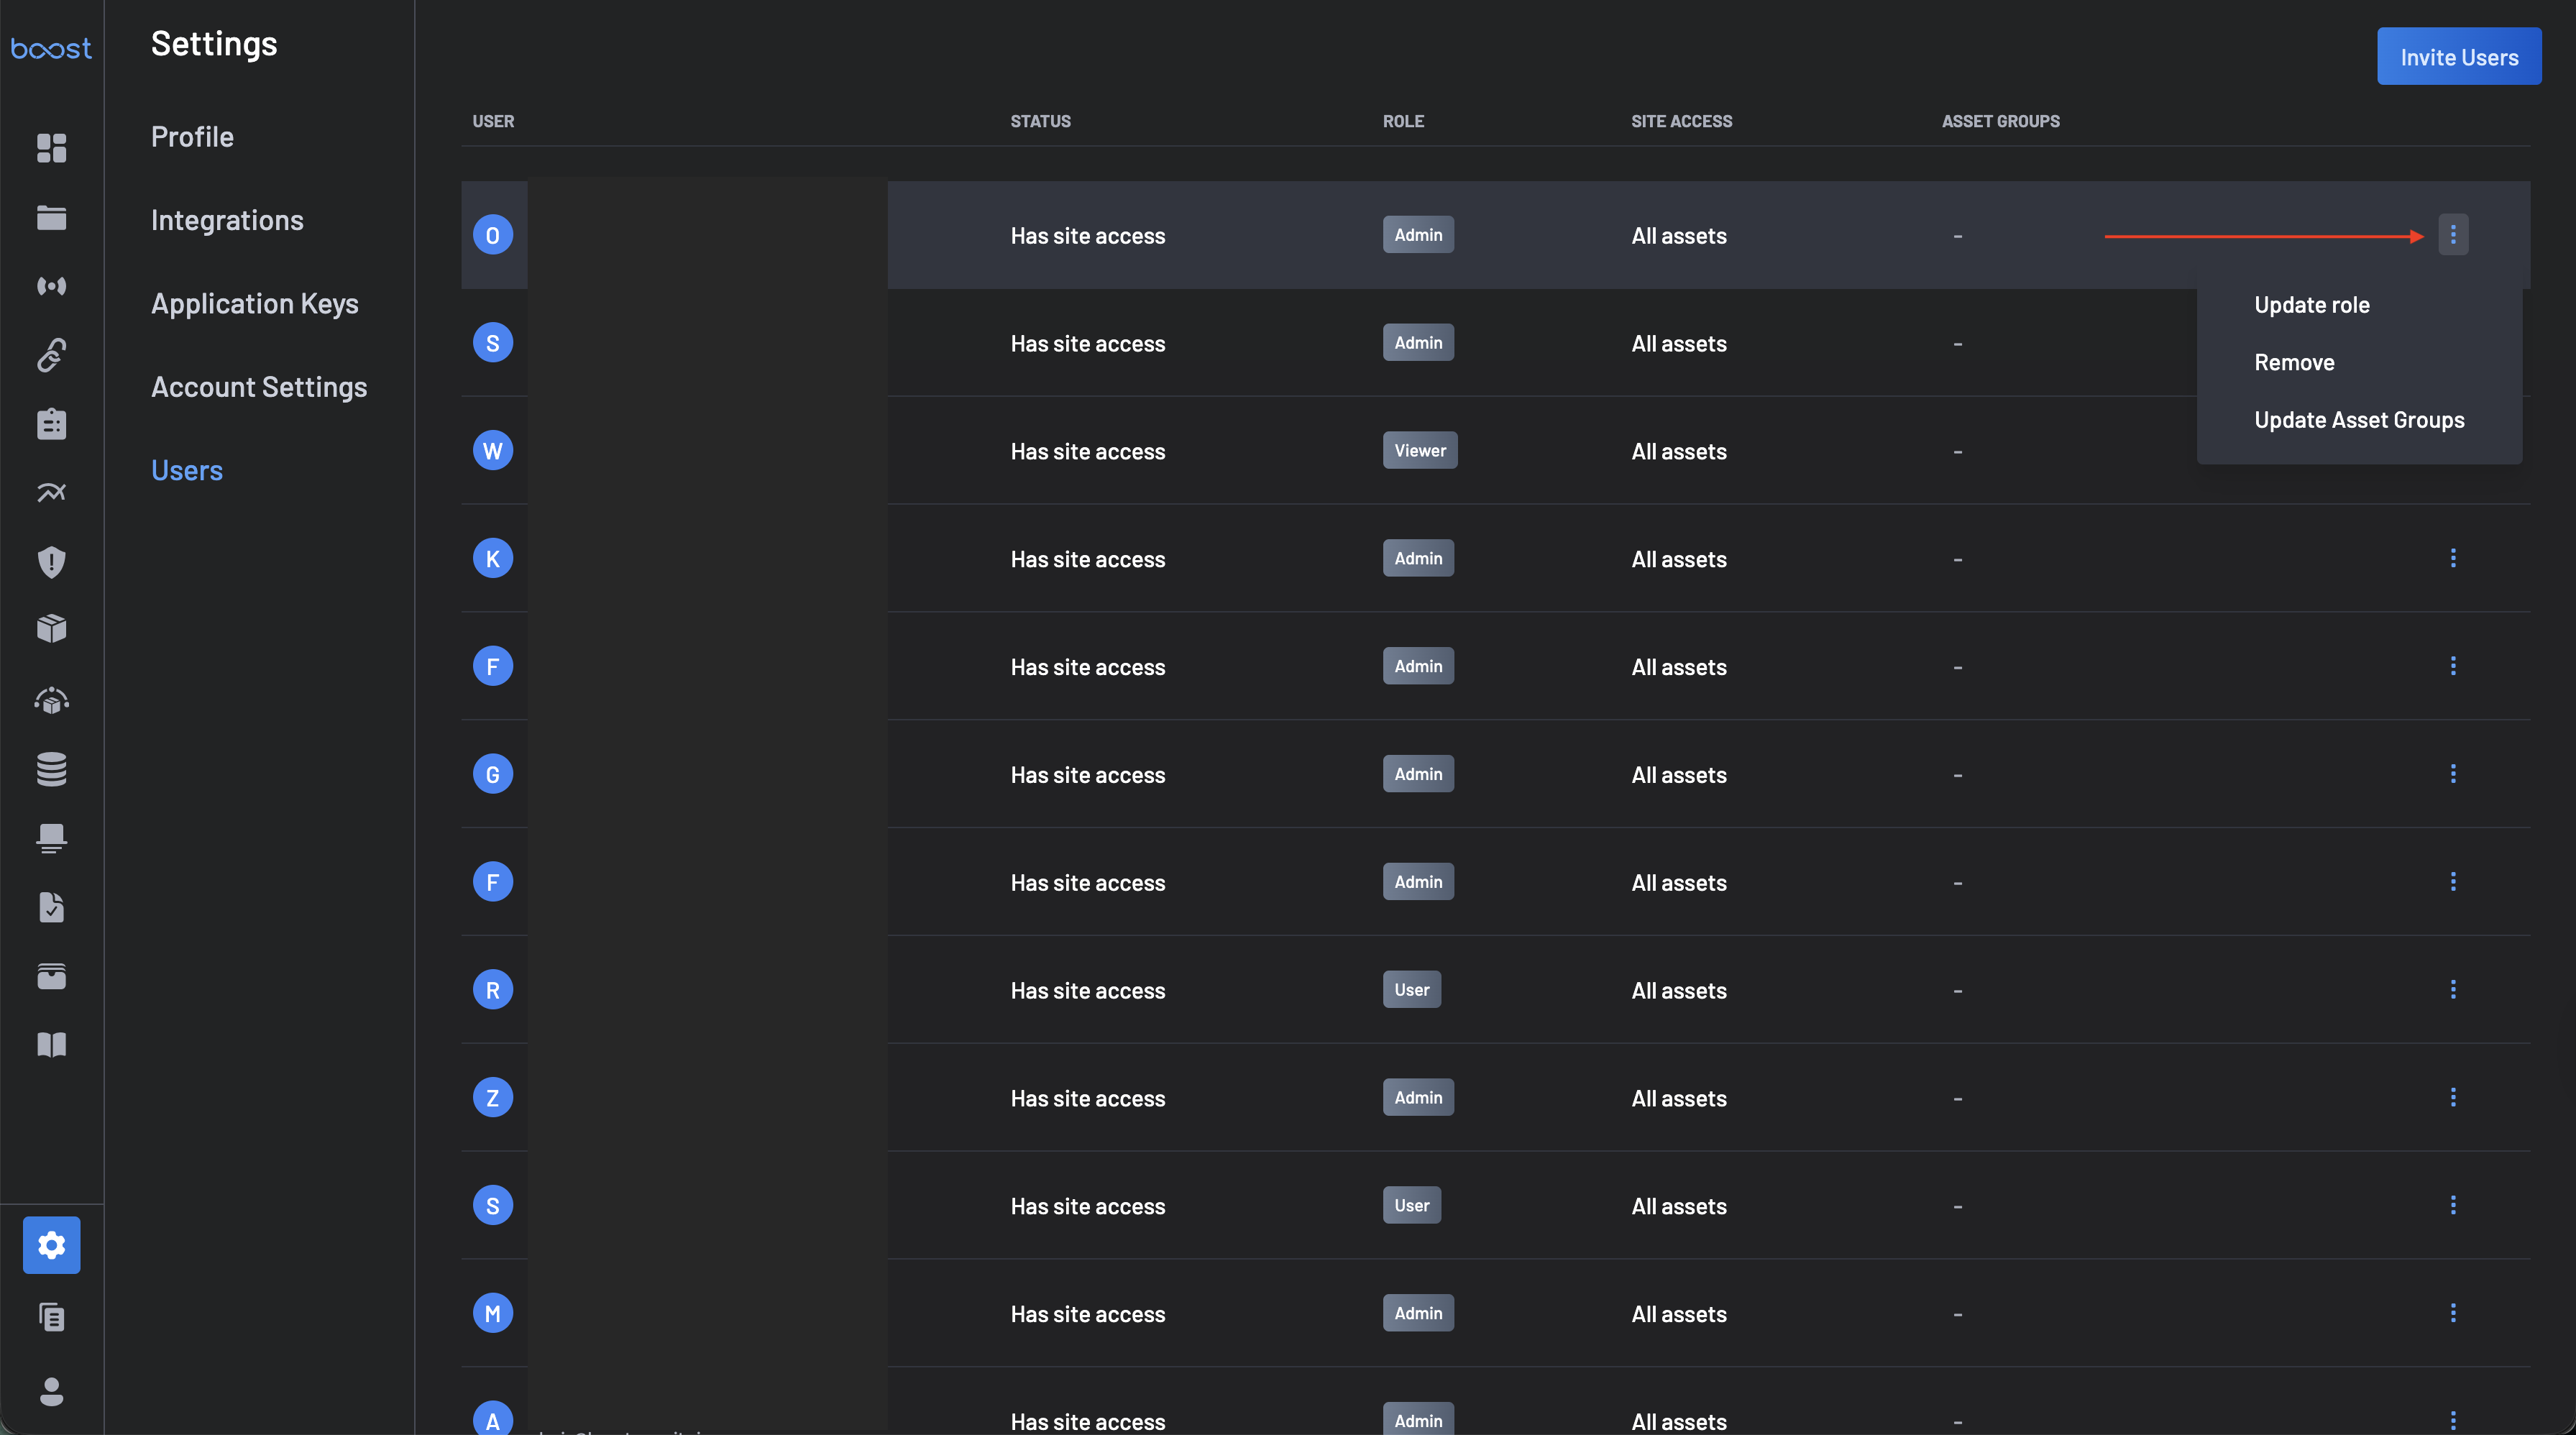Expand three-dot menu for user M row
This screenshot has width=2576, height=1435.
coord(2452,1313)
